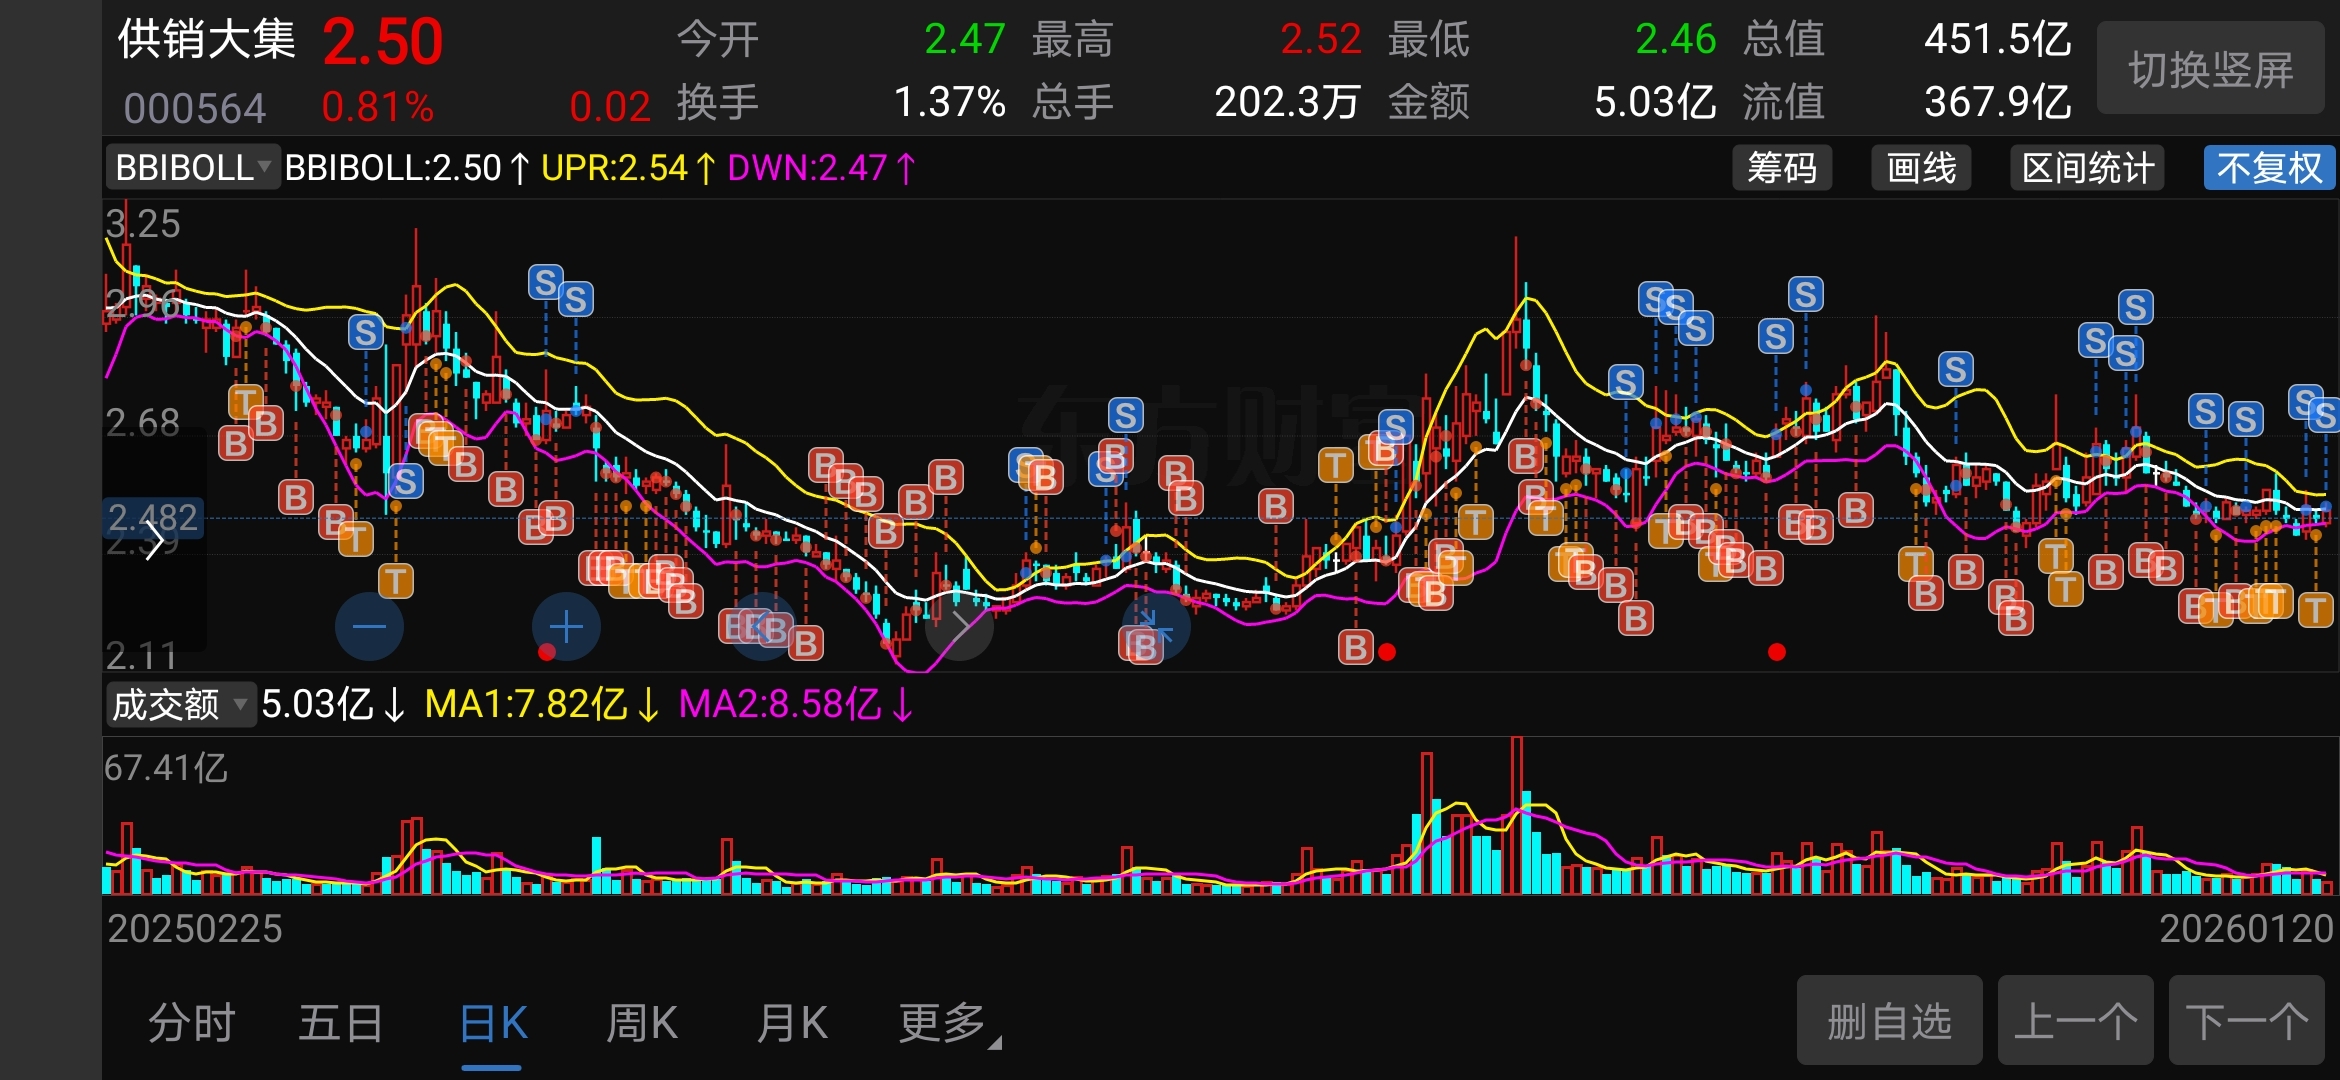2340x1080 pixels.
Task: Open the 画线 drawing tool
Action: (x=1921, y=168)
